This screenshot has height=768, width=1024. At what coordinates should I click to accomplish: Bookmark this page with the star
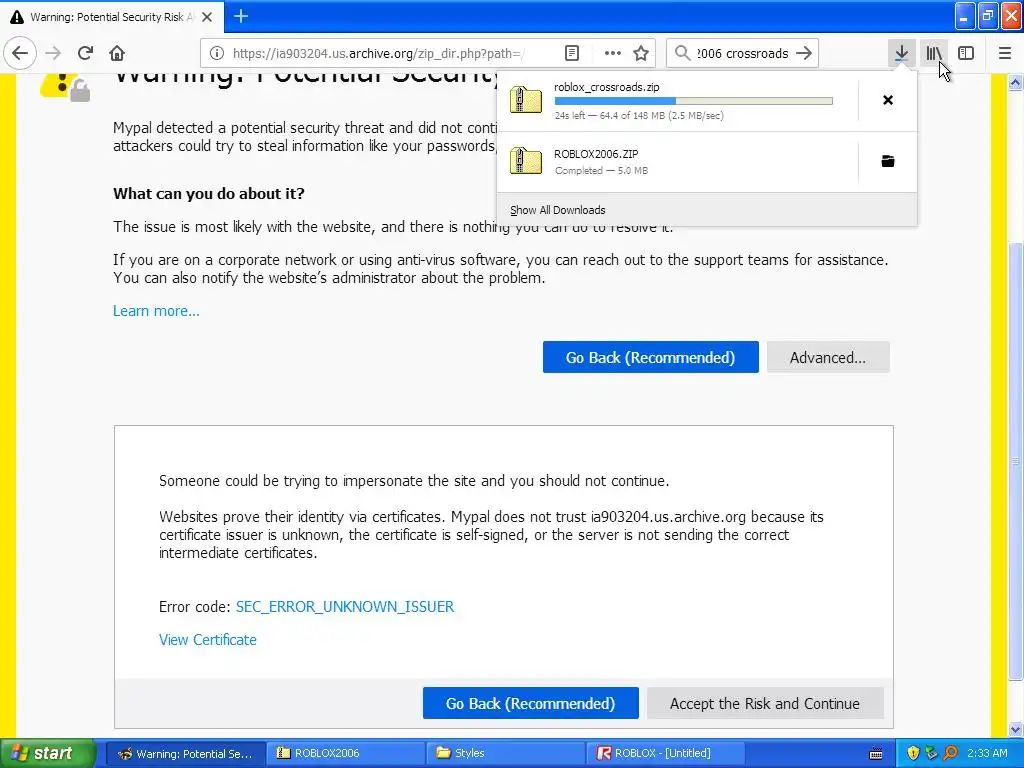click(641, 54)
